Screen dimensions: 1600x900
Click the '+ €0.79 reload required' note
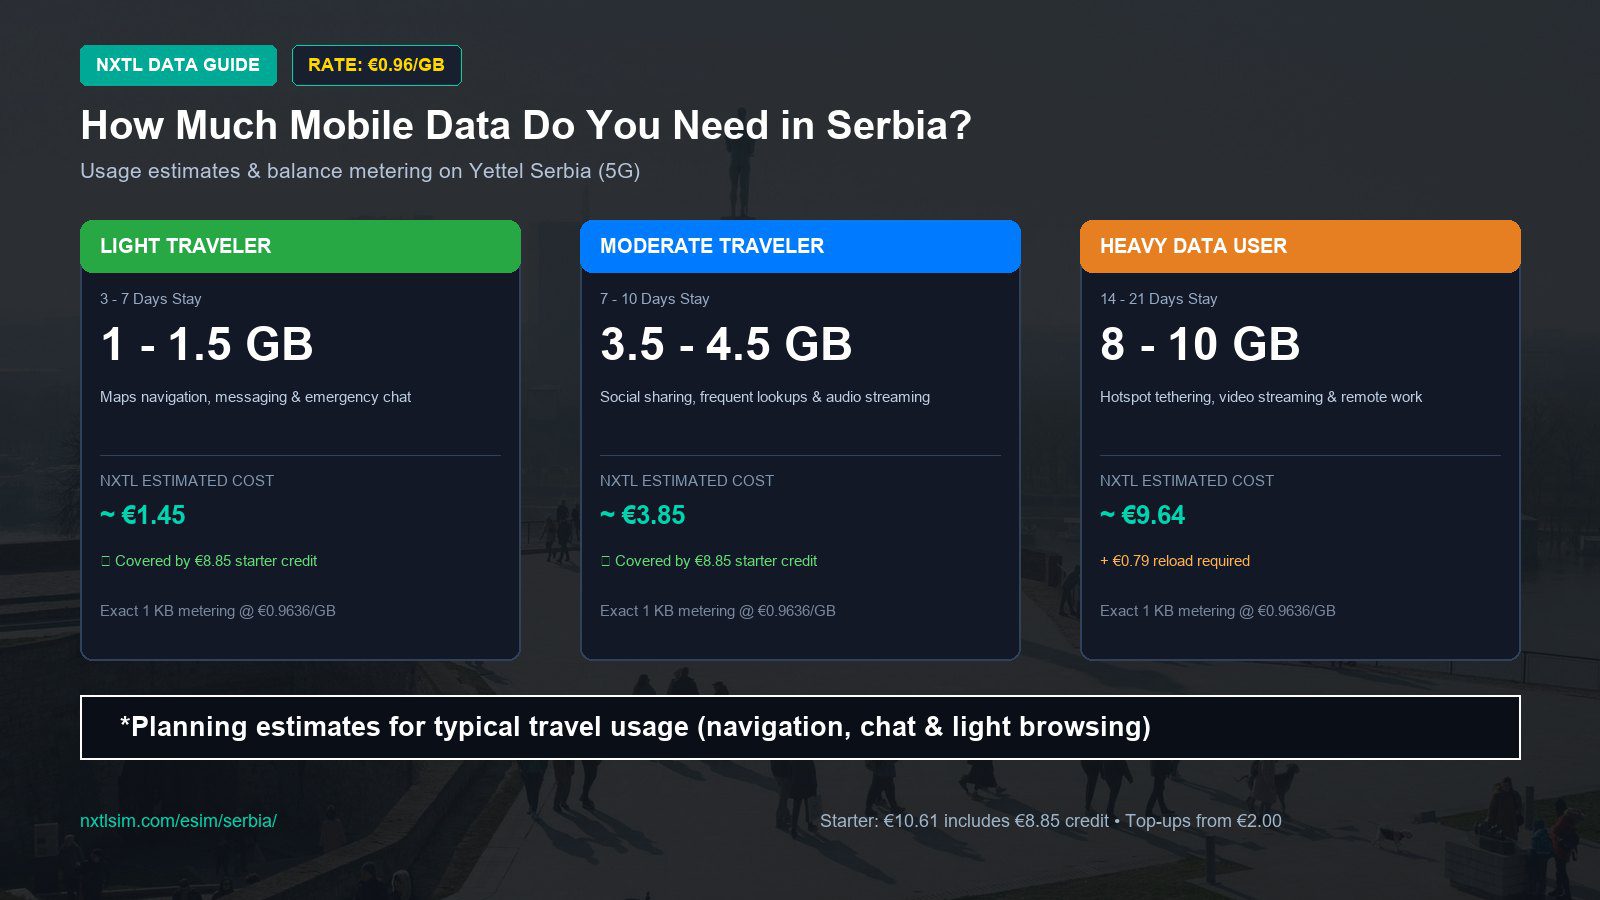click(1175, 561)
